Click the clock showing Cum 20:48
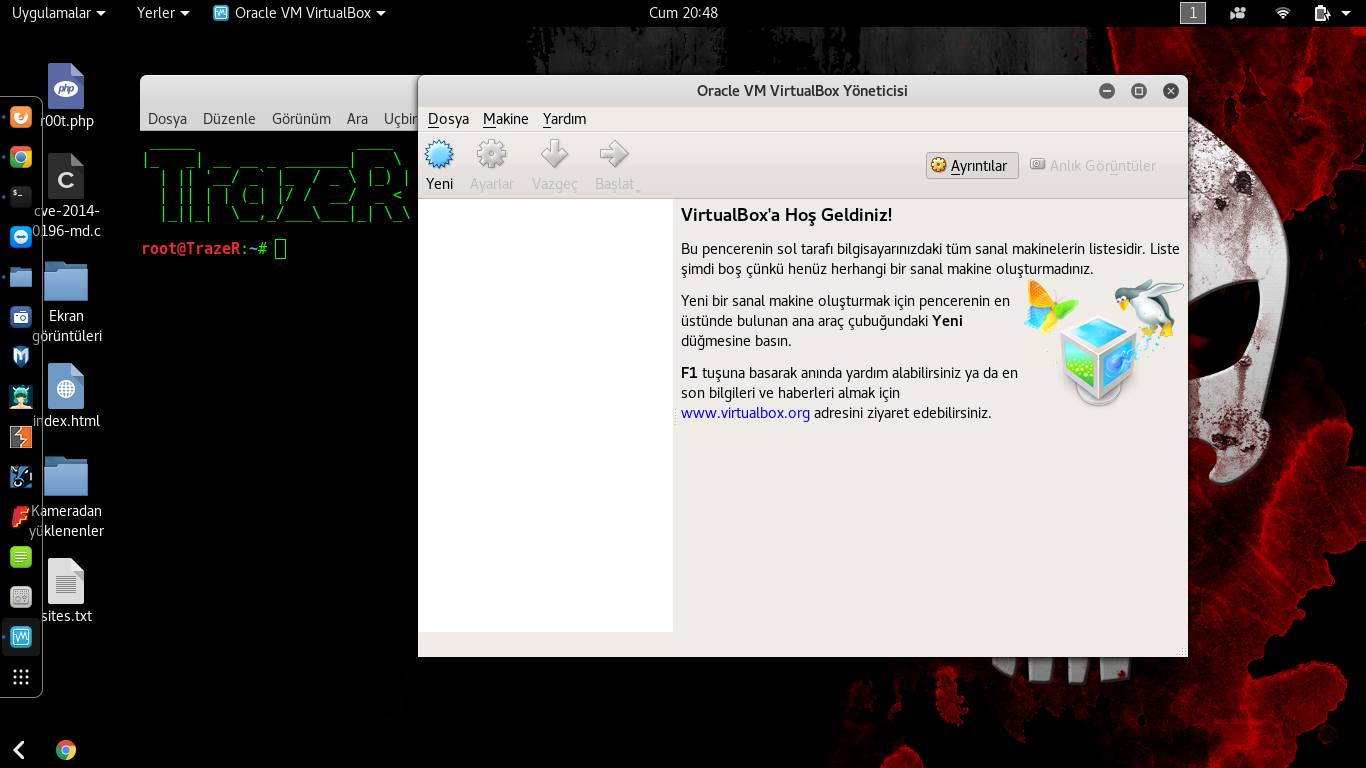This screenshot has height=768, width=1366. (x=683, y=13)
